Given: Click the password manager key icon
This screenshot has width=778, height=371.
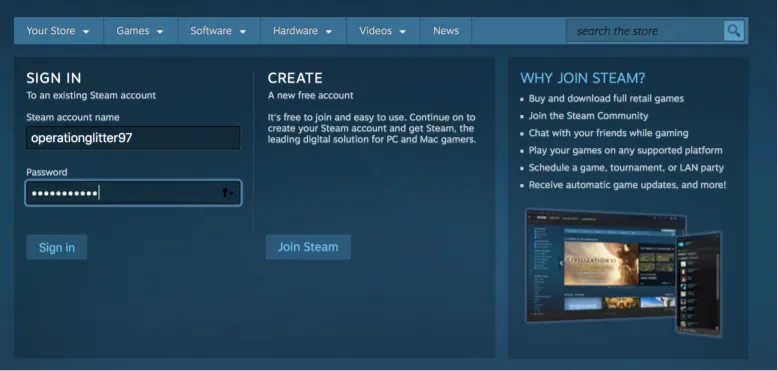Looking at the screenshot, I should point(227,193).
